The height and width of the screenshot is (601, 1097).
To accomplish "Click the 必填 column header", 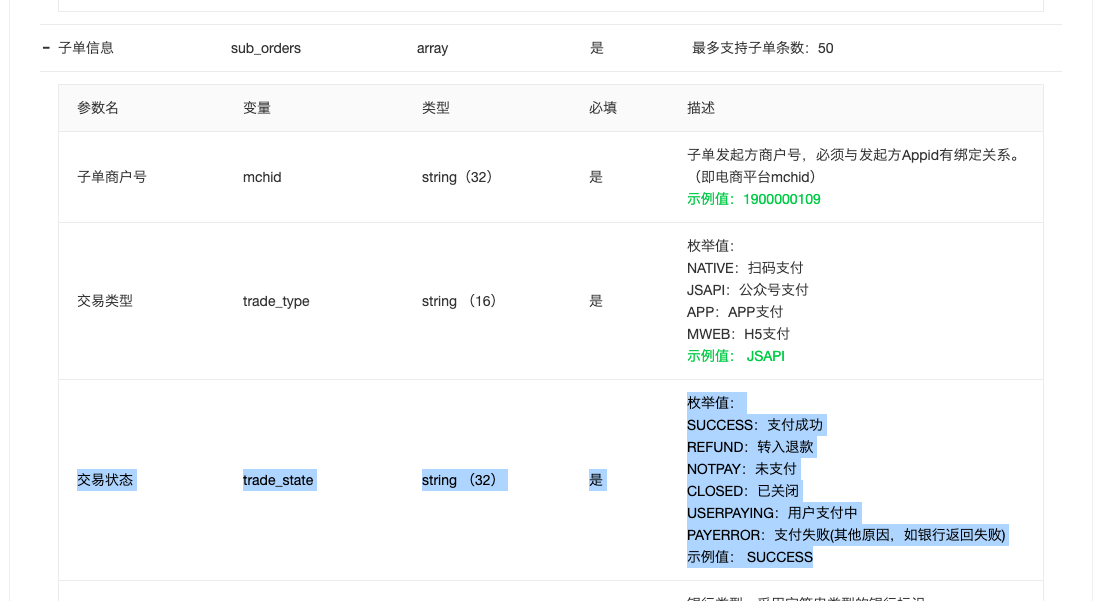I will [x=603, y=108].
